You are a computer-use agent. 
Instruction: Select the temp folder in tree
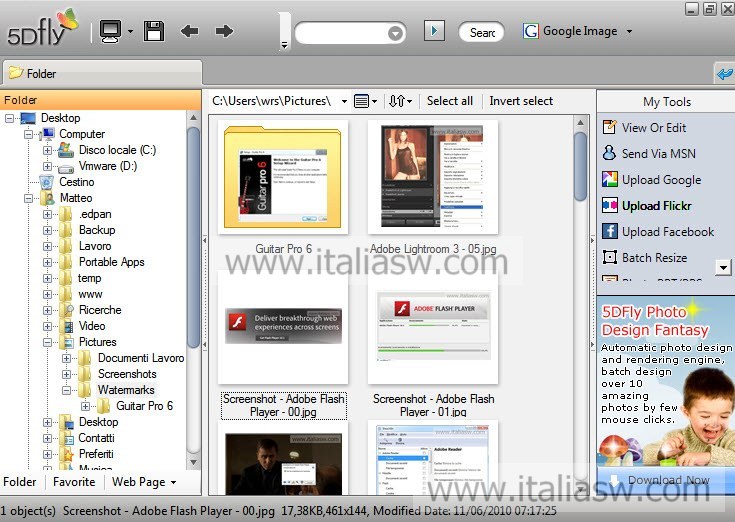point(89,278)
